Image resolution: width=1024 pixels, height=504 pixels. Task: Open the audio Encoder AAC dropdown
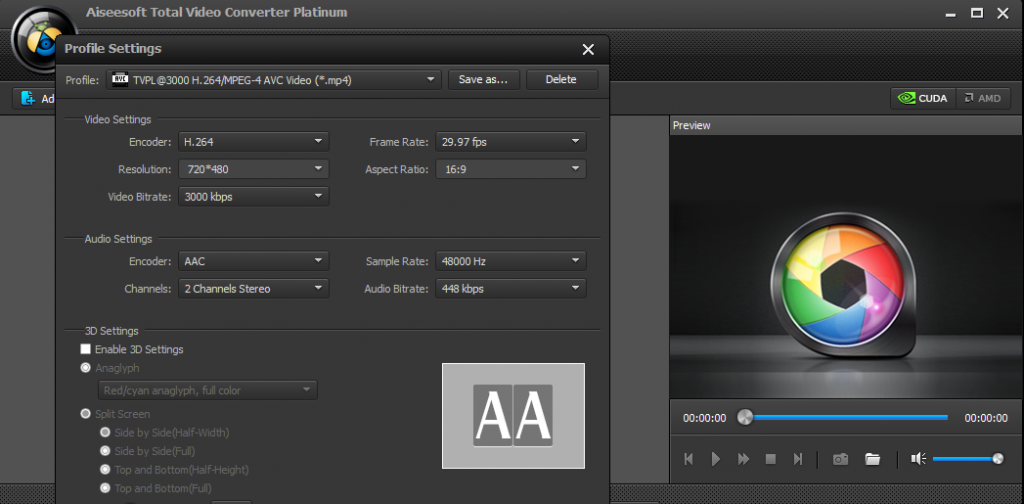(x=253, y=261)
